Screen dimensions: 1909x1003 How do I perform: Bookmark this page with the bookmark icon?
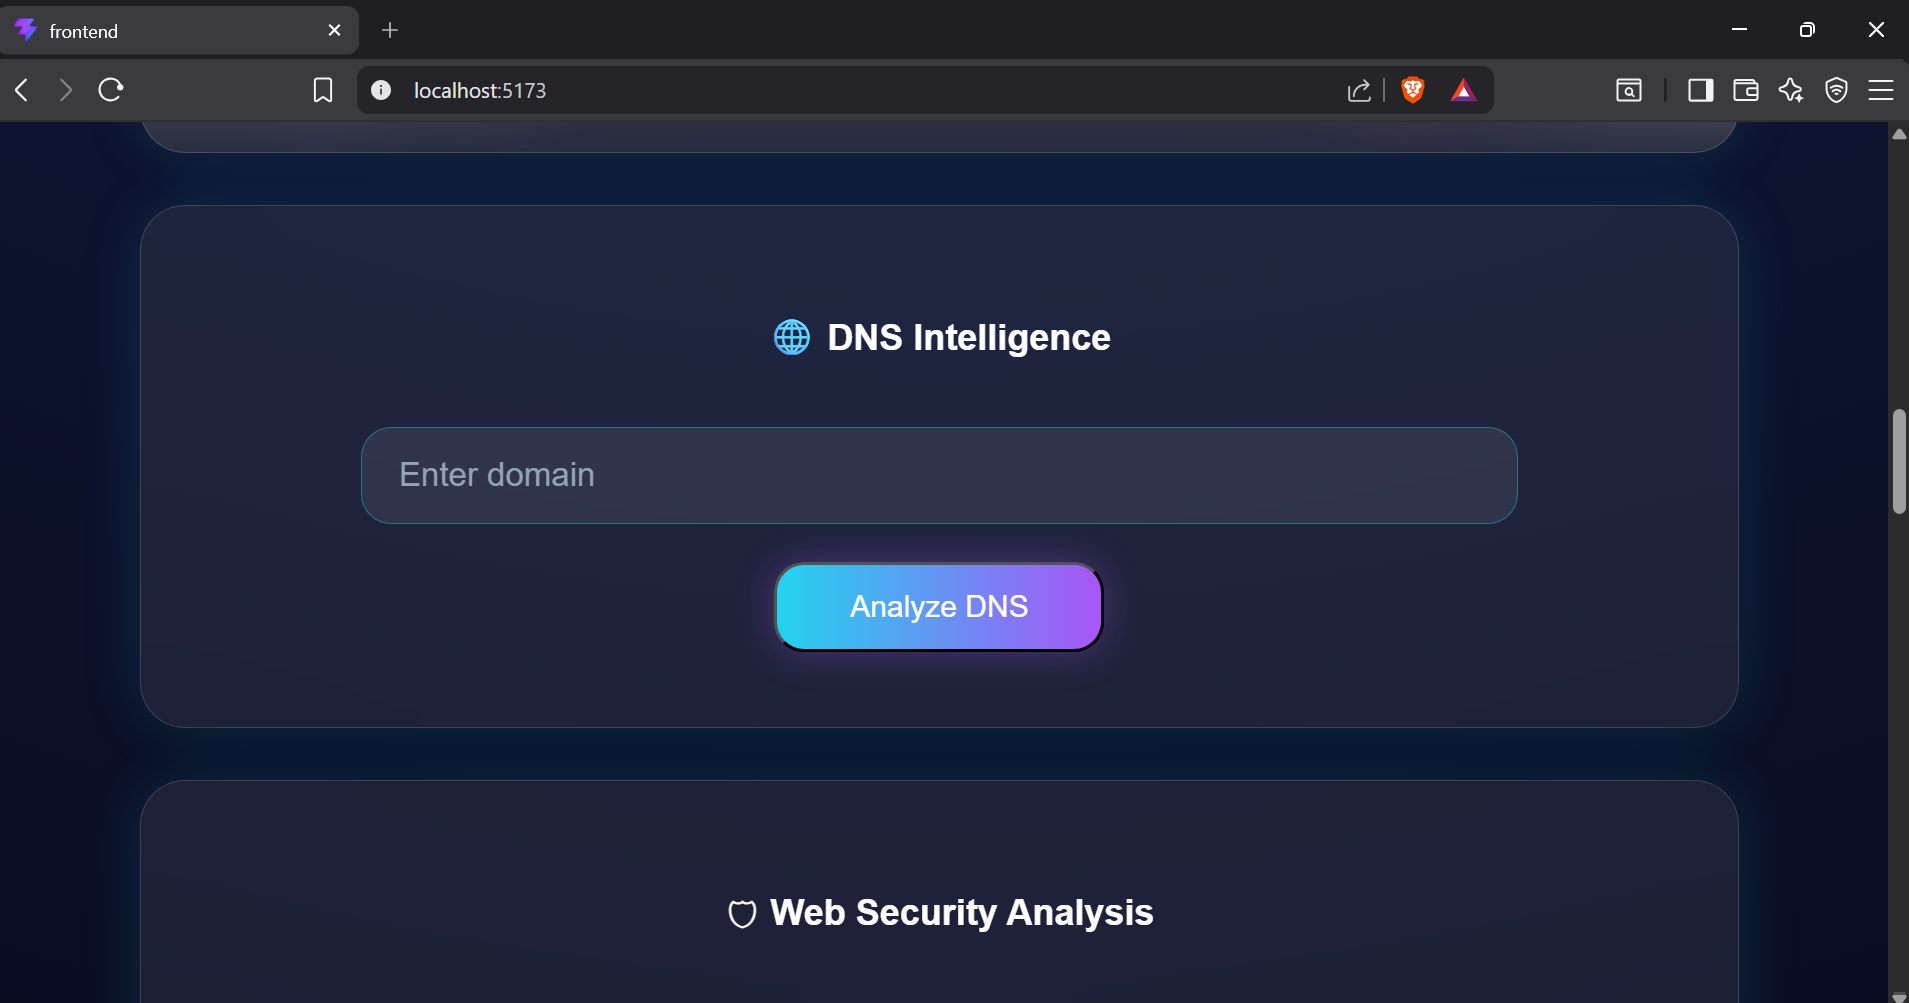[323, 90]
